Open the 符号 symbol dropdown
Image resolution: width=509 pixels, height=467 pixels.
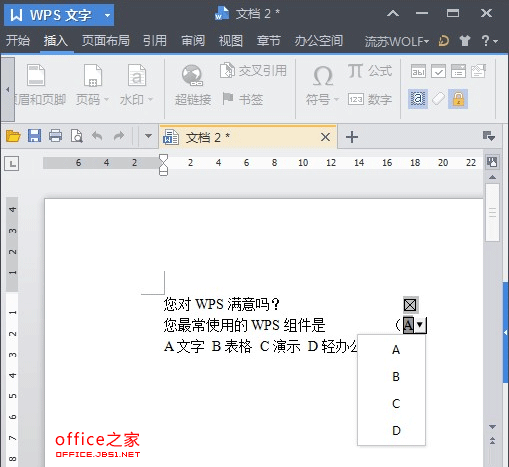click(x=322, y=85)
